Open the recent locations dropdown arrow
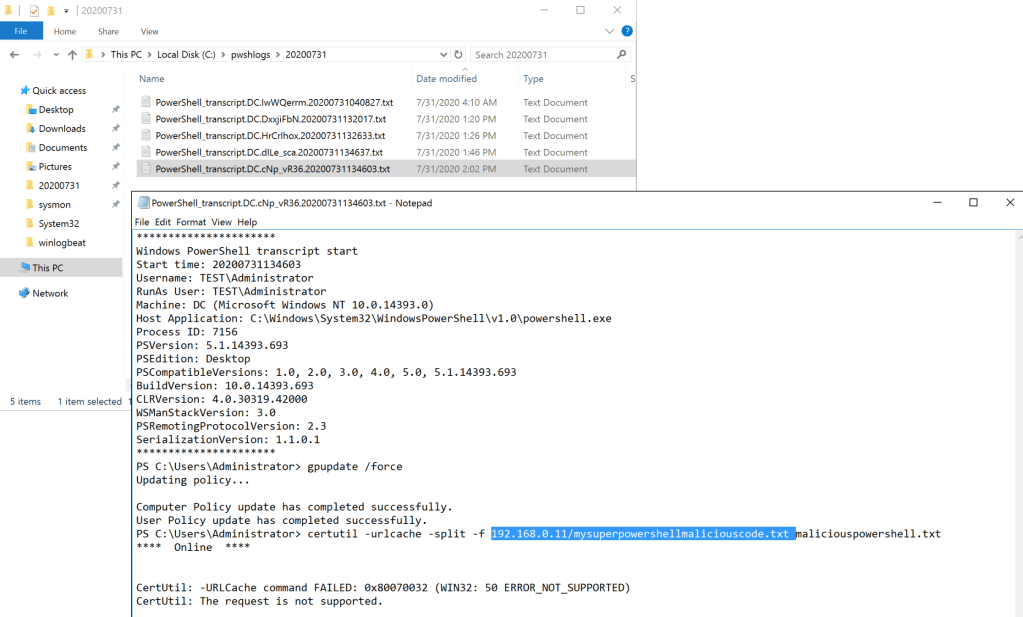 55,55
